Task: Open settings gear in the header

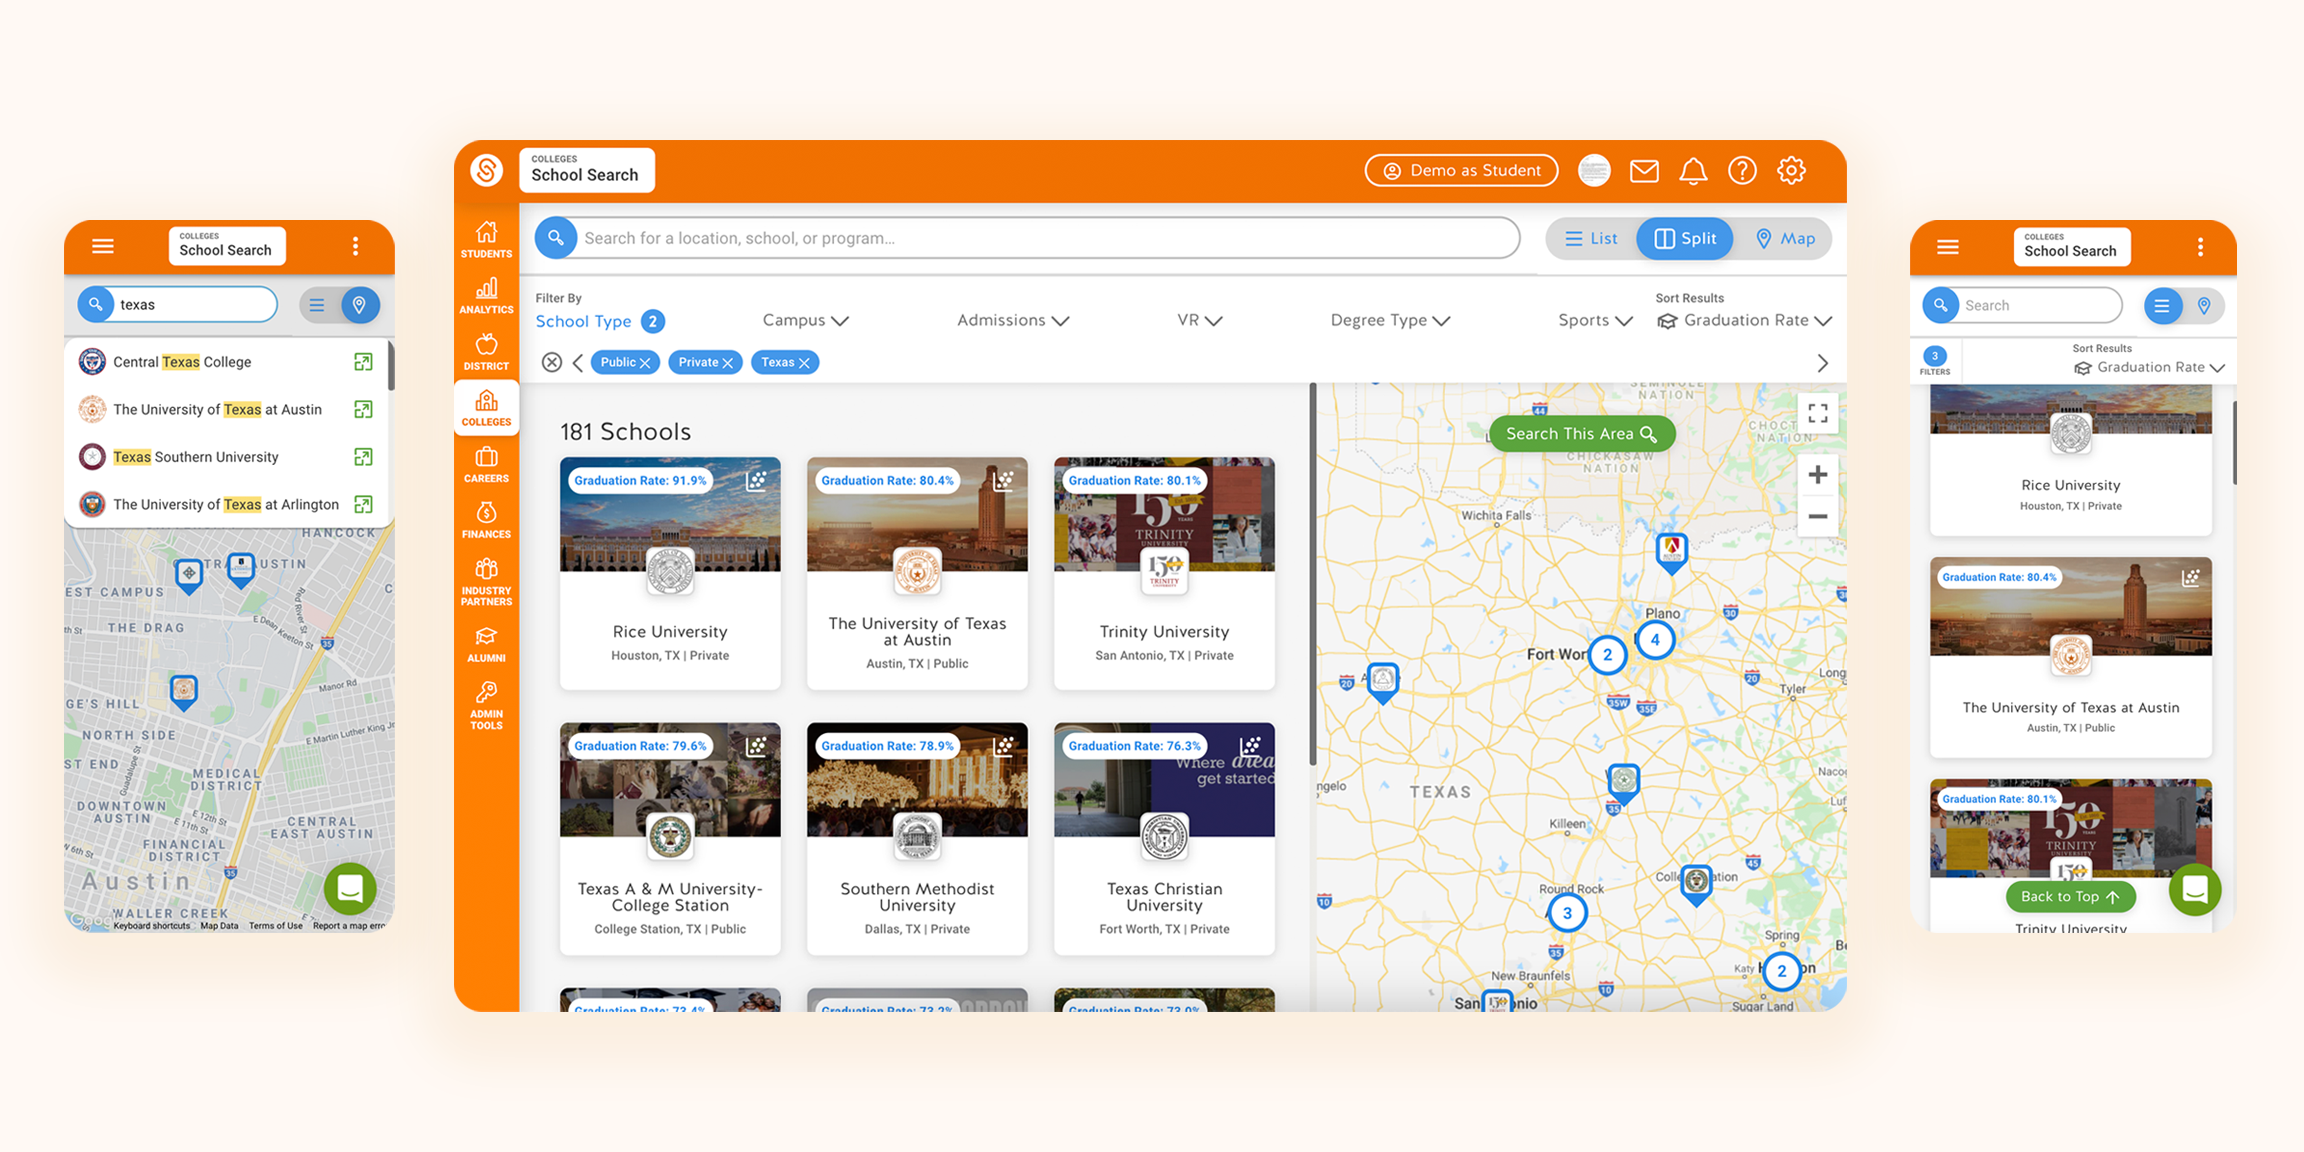Action: pos(1791,171)
